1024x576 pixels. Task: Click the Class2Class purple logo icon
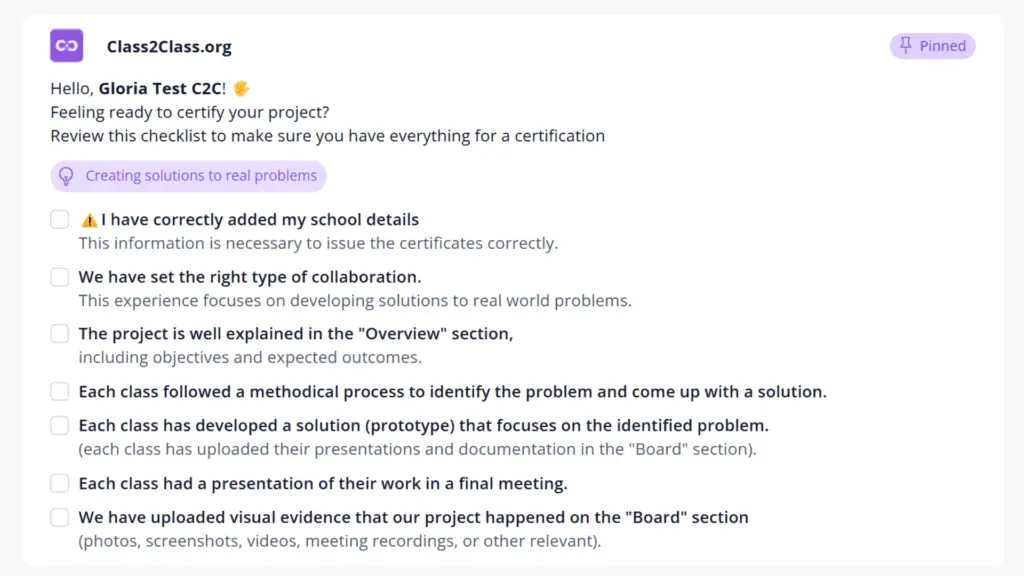(x=67, y=46)
